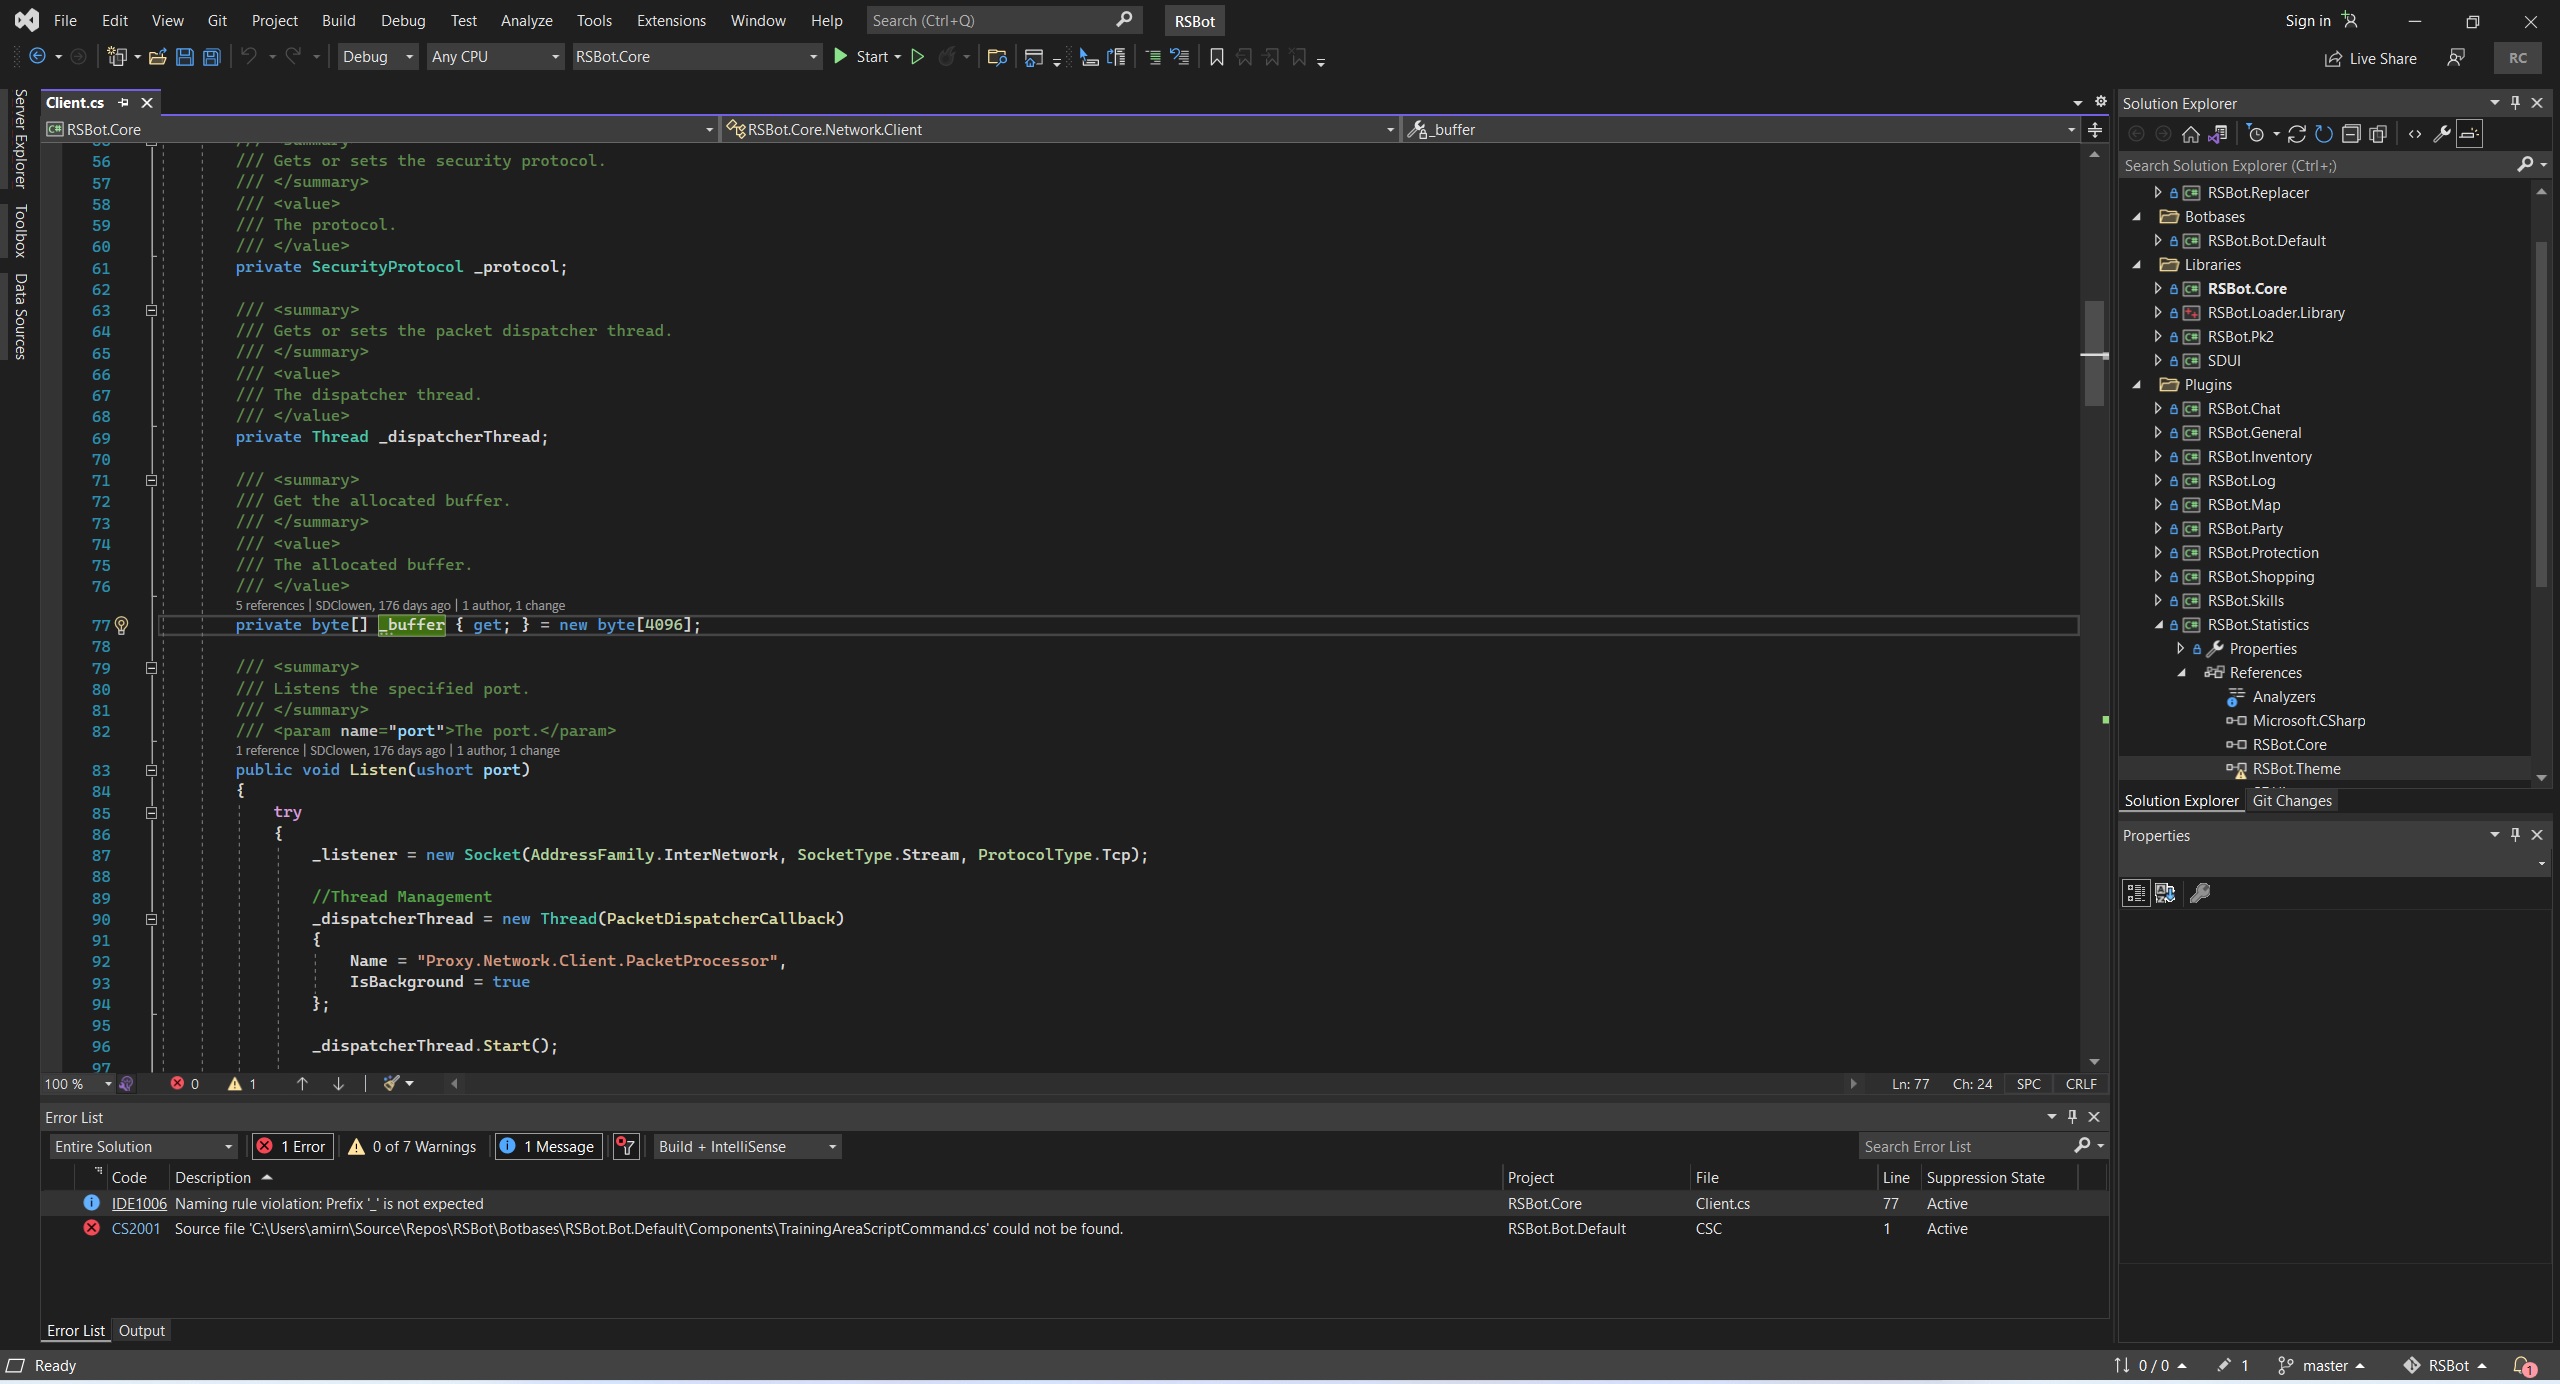This screenshot has height=1384, width=2560.
Task: Switch to the Output tab
Action: 141,1331
